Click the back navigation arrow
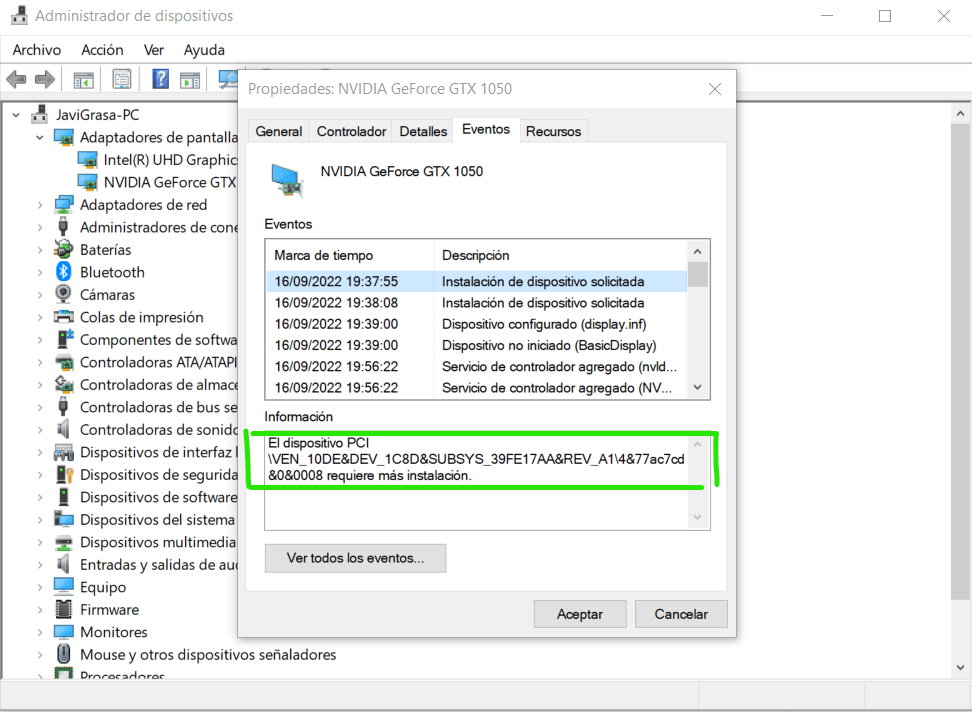 tap(16, 78)
